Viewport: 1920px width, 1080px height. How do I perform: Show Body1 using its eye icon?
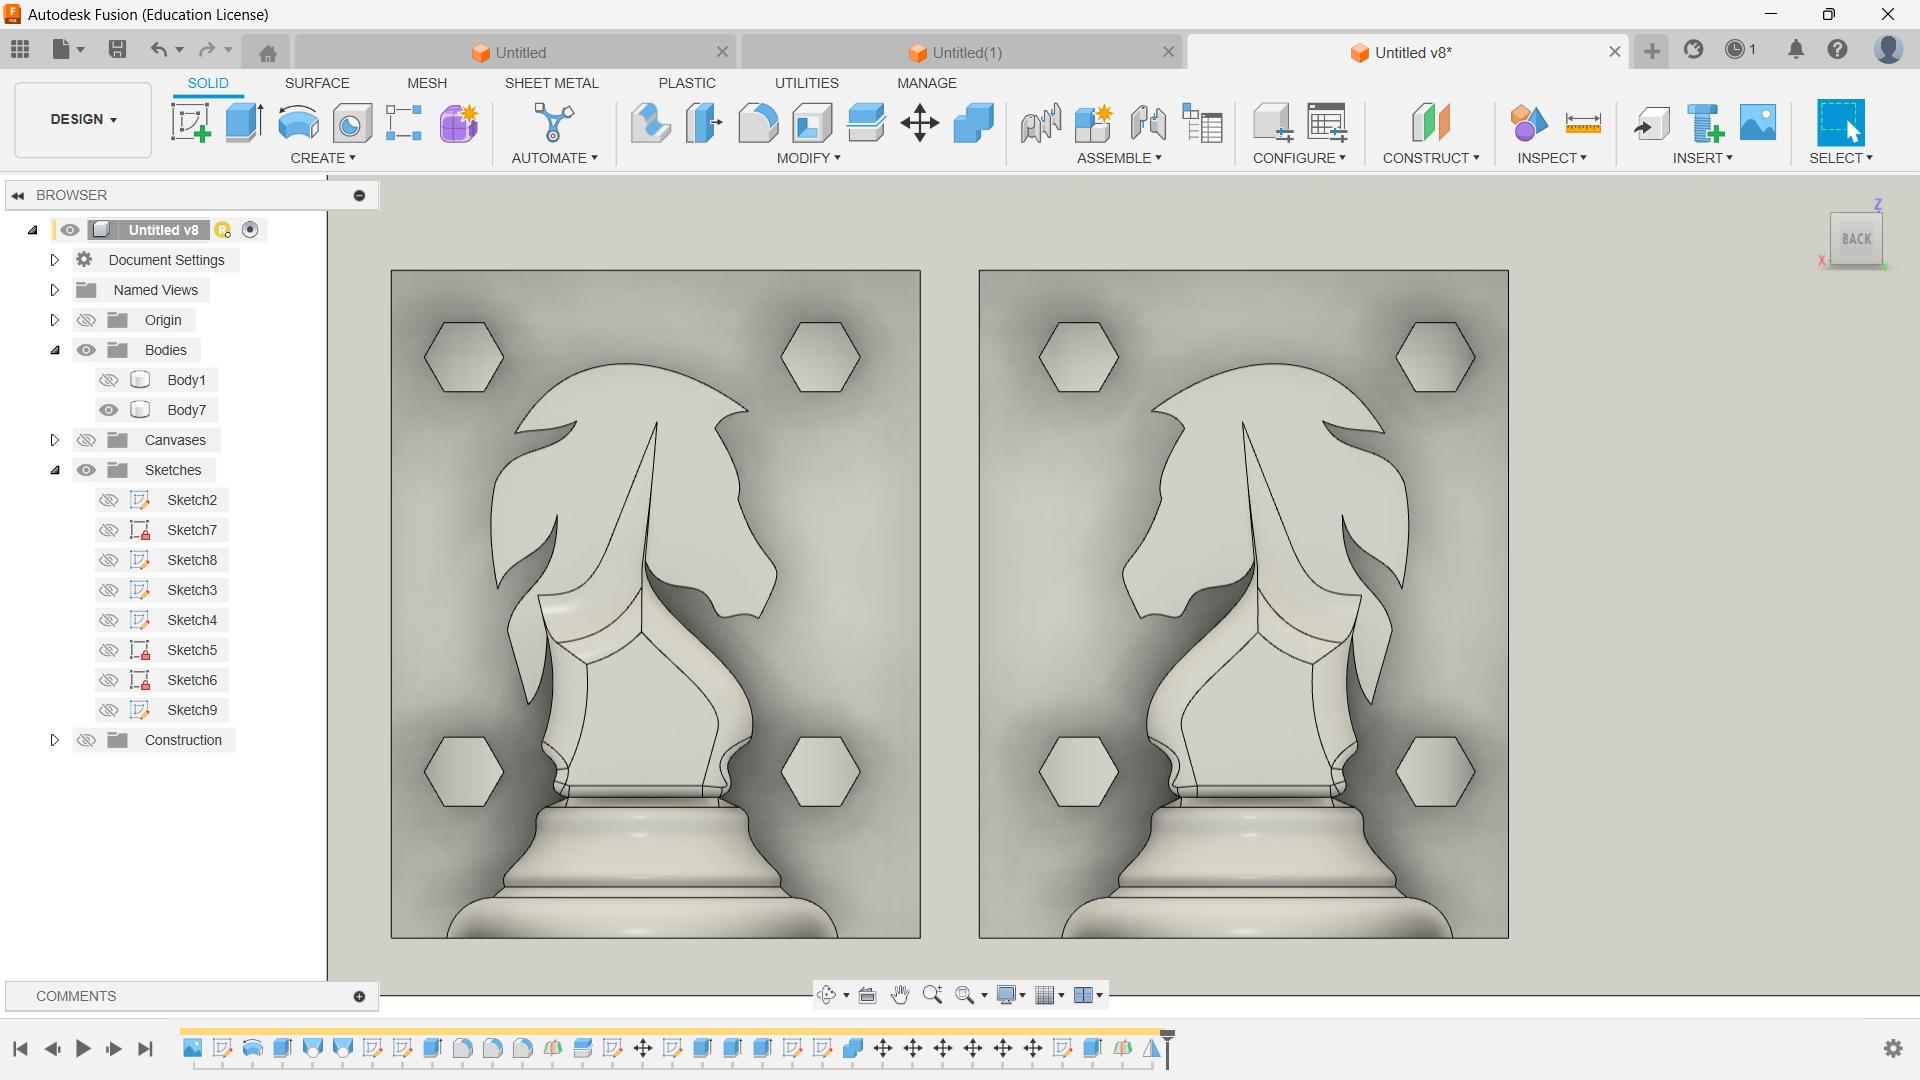[109, 380]
